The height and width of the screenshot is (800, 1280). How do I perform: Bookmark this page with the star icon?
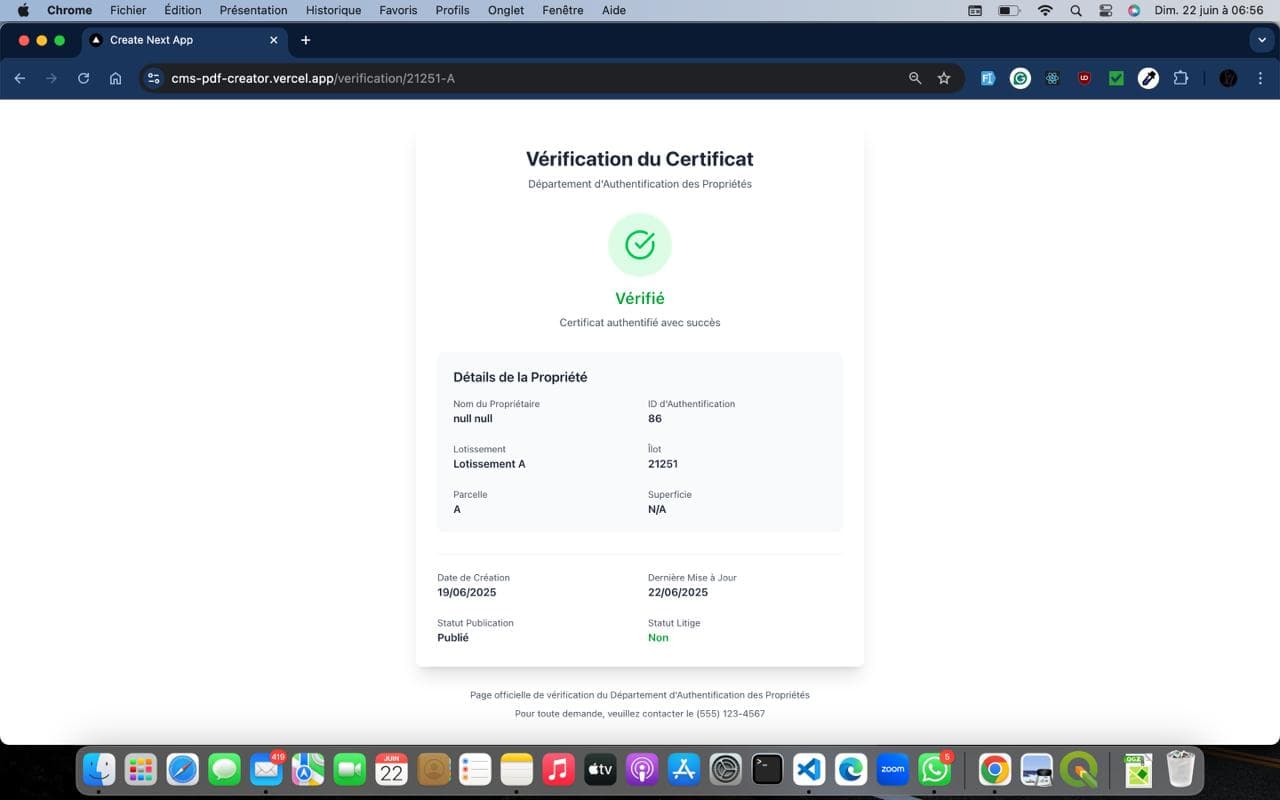(x=943, y=78)
